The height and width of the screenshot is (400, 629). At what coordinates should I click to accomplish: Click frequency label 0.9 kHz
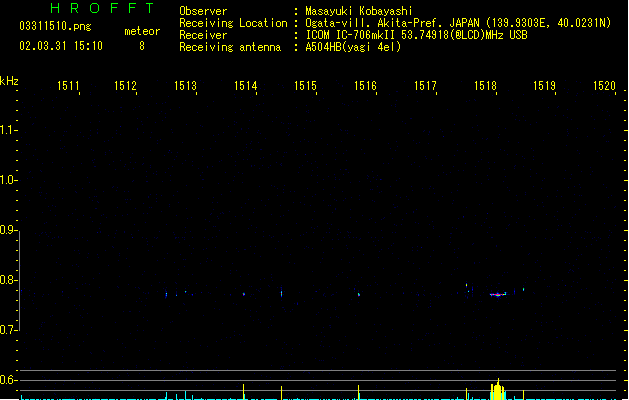7,230
